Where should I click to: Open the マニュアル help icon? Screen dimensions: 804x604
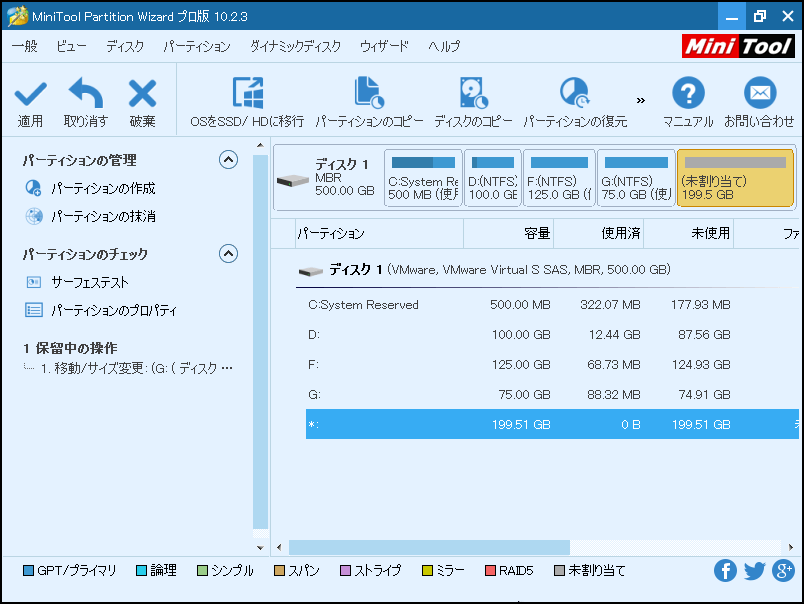688,93
